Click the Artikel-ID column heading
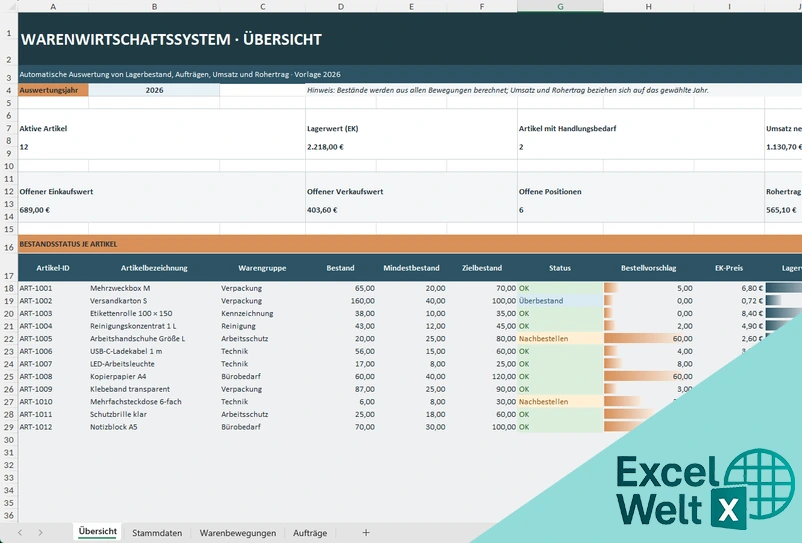This screenshot has height=543, width=802. (53, 268)
